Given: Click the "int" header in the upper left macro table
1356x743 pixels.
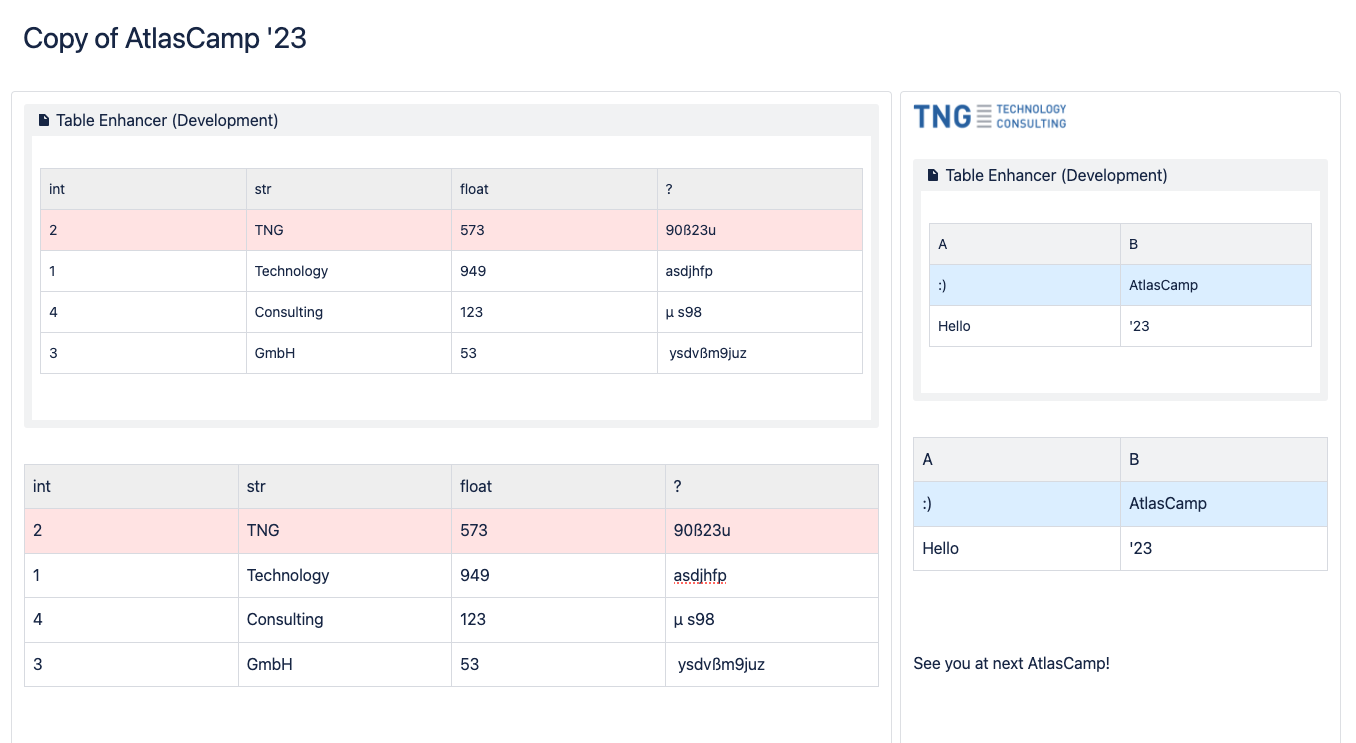Looking at the screenshot, I should (x=57, y=189).
